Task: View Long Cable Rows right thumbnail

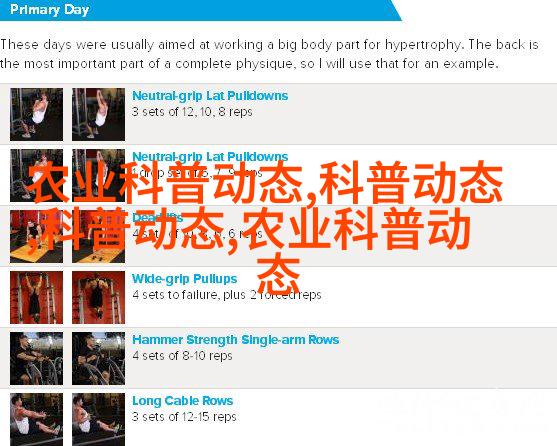Action: (x=98, y=419)
